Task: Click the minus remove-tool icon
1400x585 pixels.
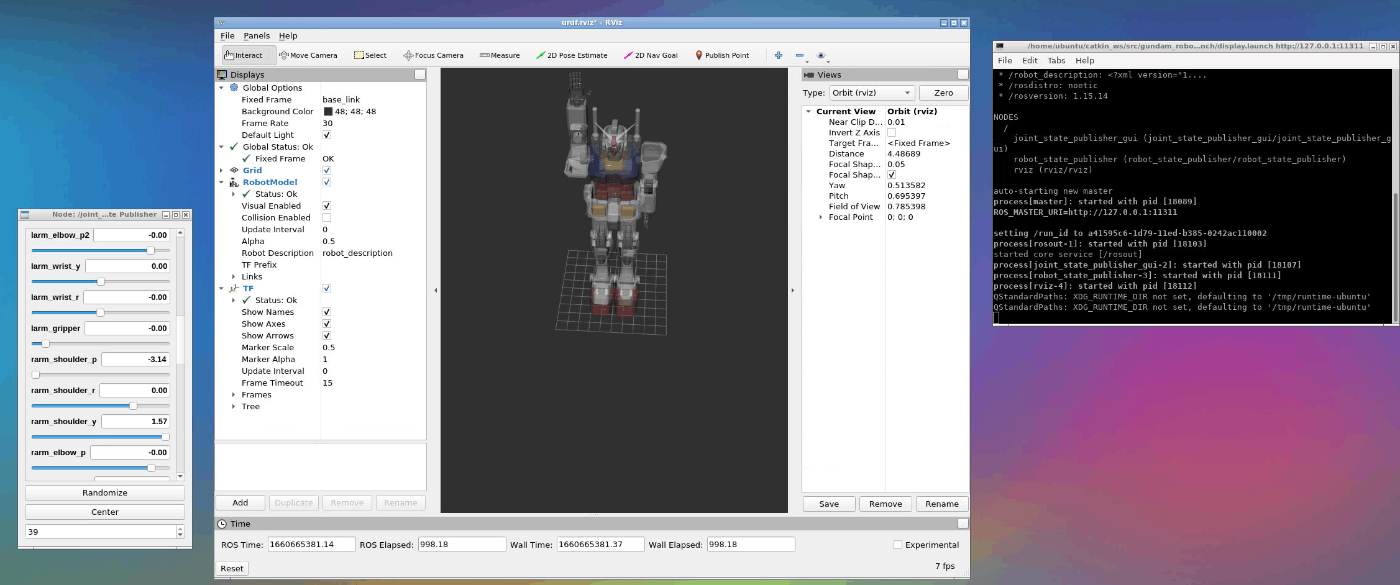Action: 799,55
